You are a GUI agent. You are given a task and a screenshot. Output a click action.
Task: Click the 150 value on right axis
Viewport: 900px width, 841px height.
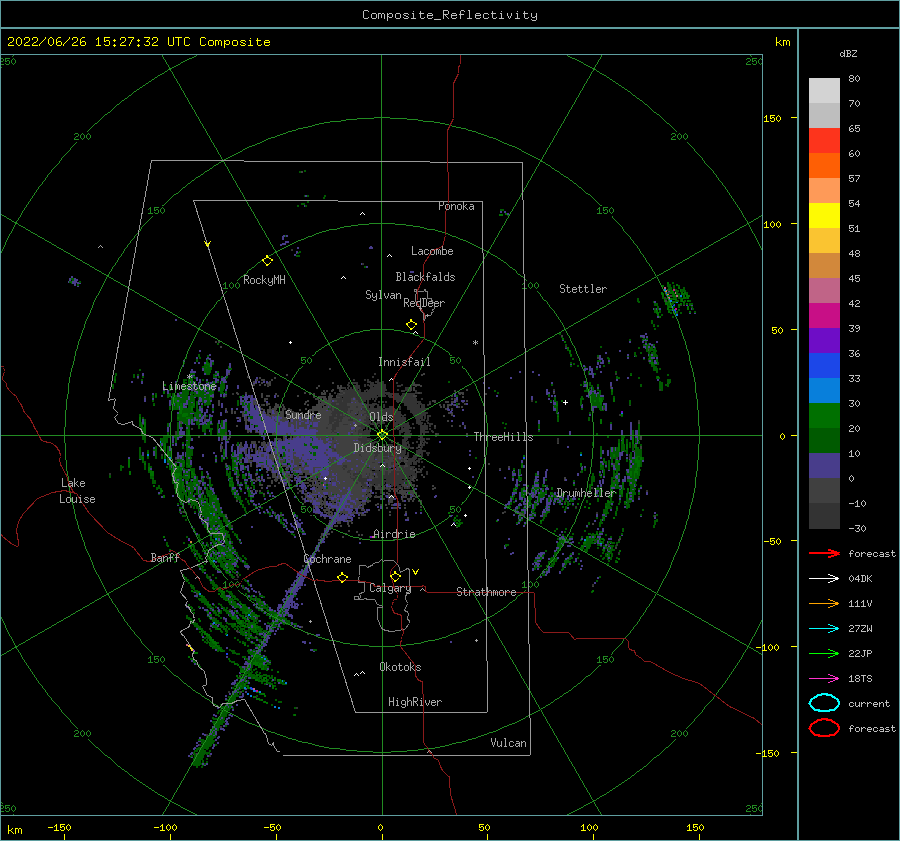pyautogui.click(x=772, y=118)
